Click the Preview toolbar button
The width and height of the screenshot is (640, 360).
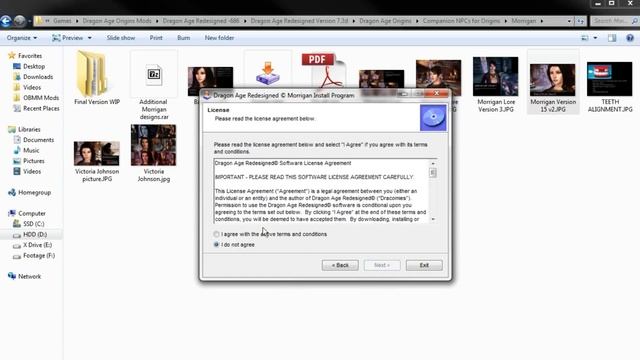click(x=68, y=38)
